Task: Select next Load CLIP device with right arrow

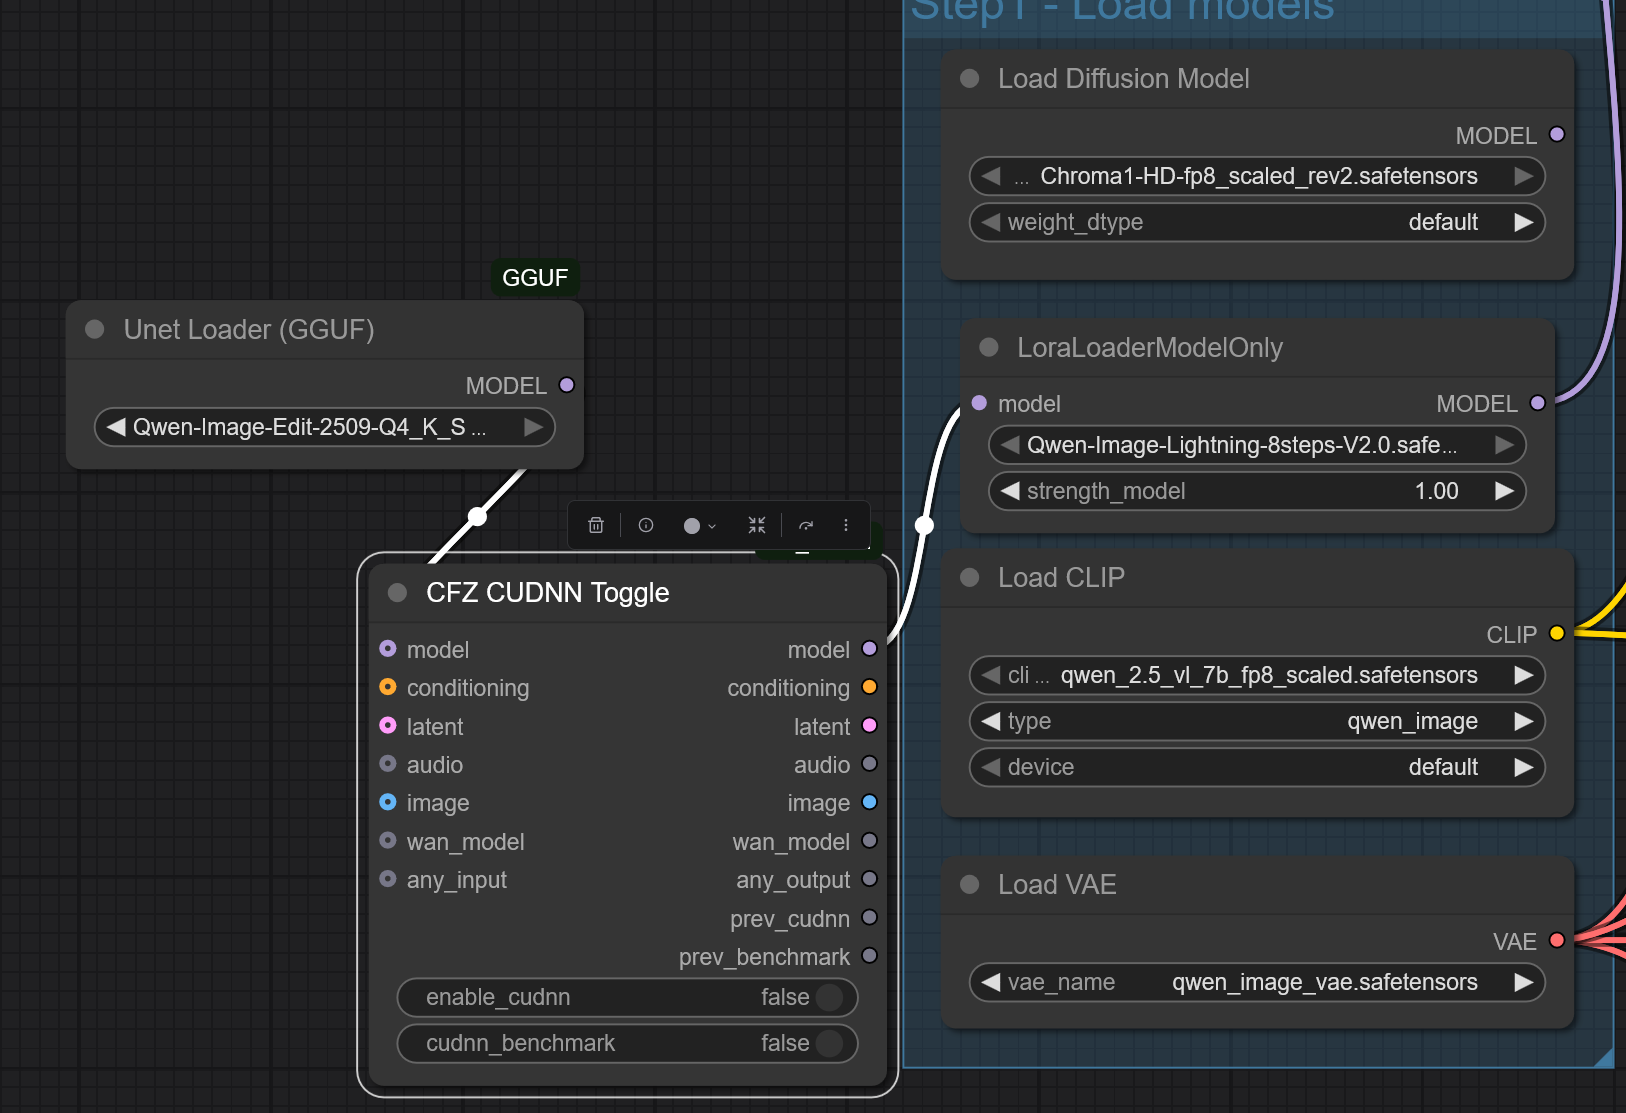Action: pos(1523,767)
